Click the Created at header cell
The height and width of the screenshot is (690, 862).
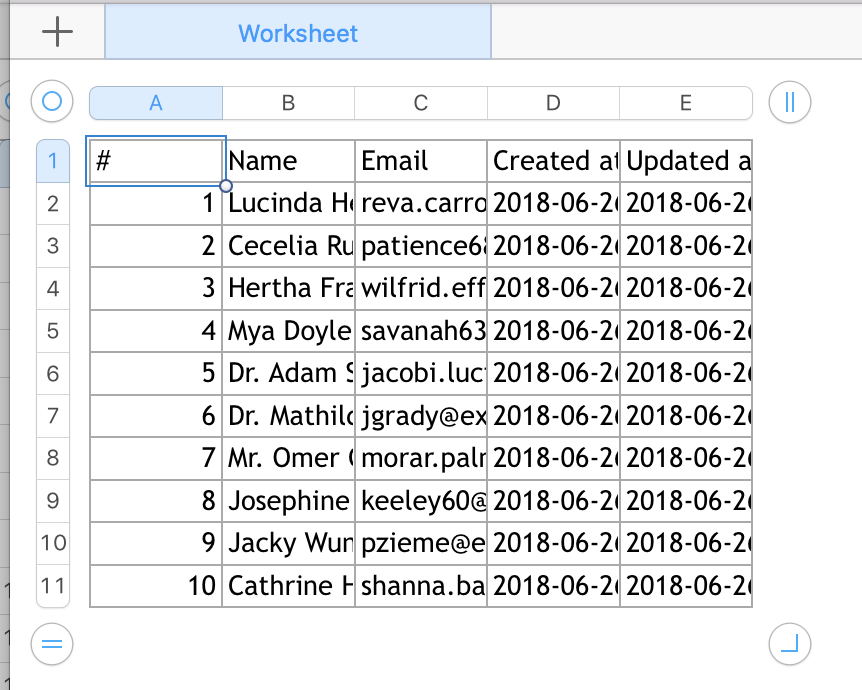pyautogui.click(x=553, y=161)
